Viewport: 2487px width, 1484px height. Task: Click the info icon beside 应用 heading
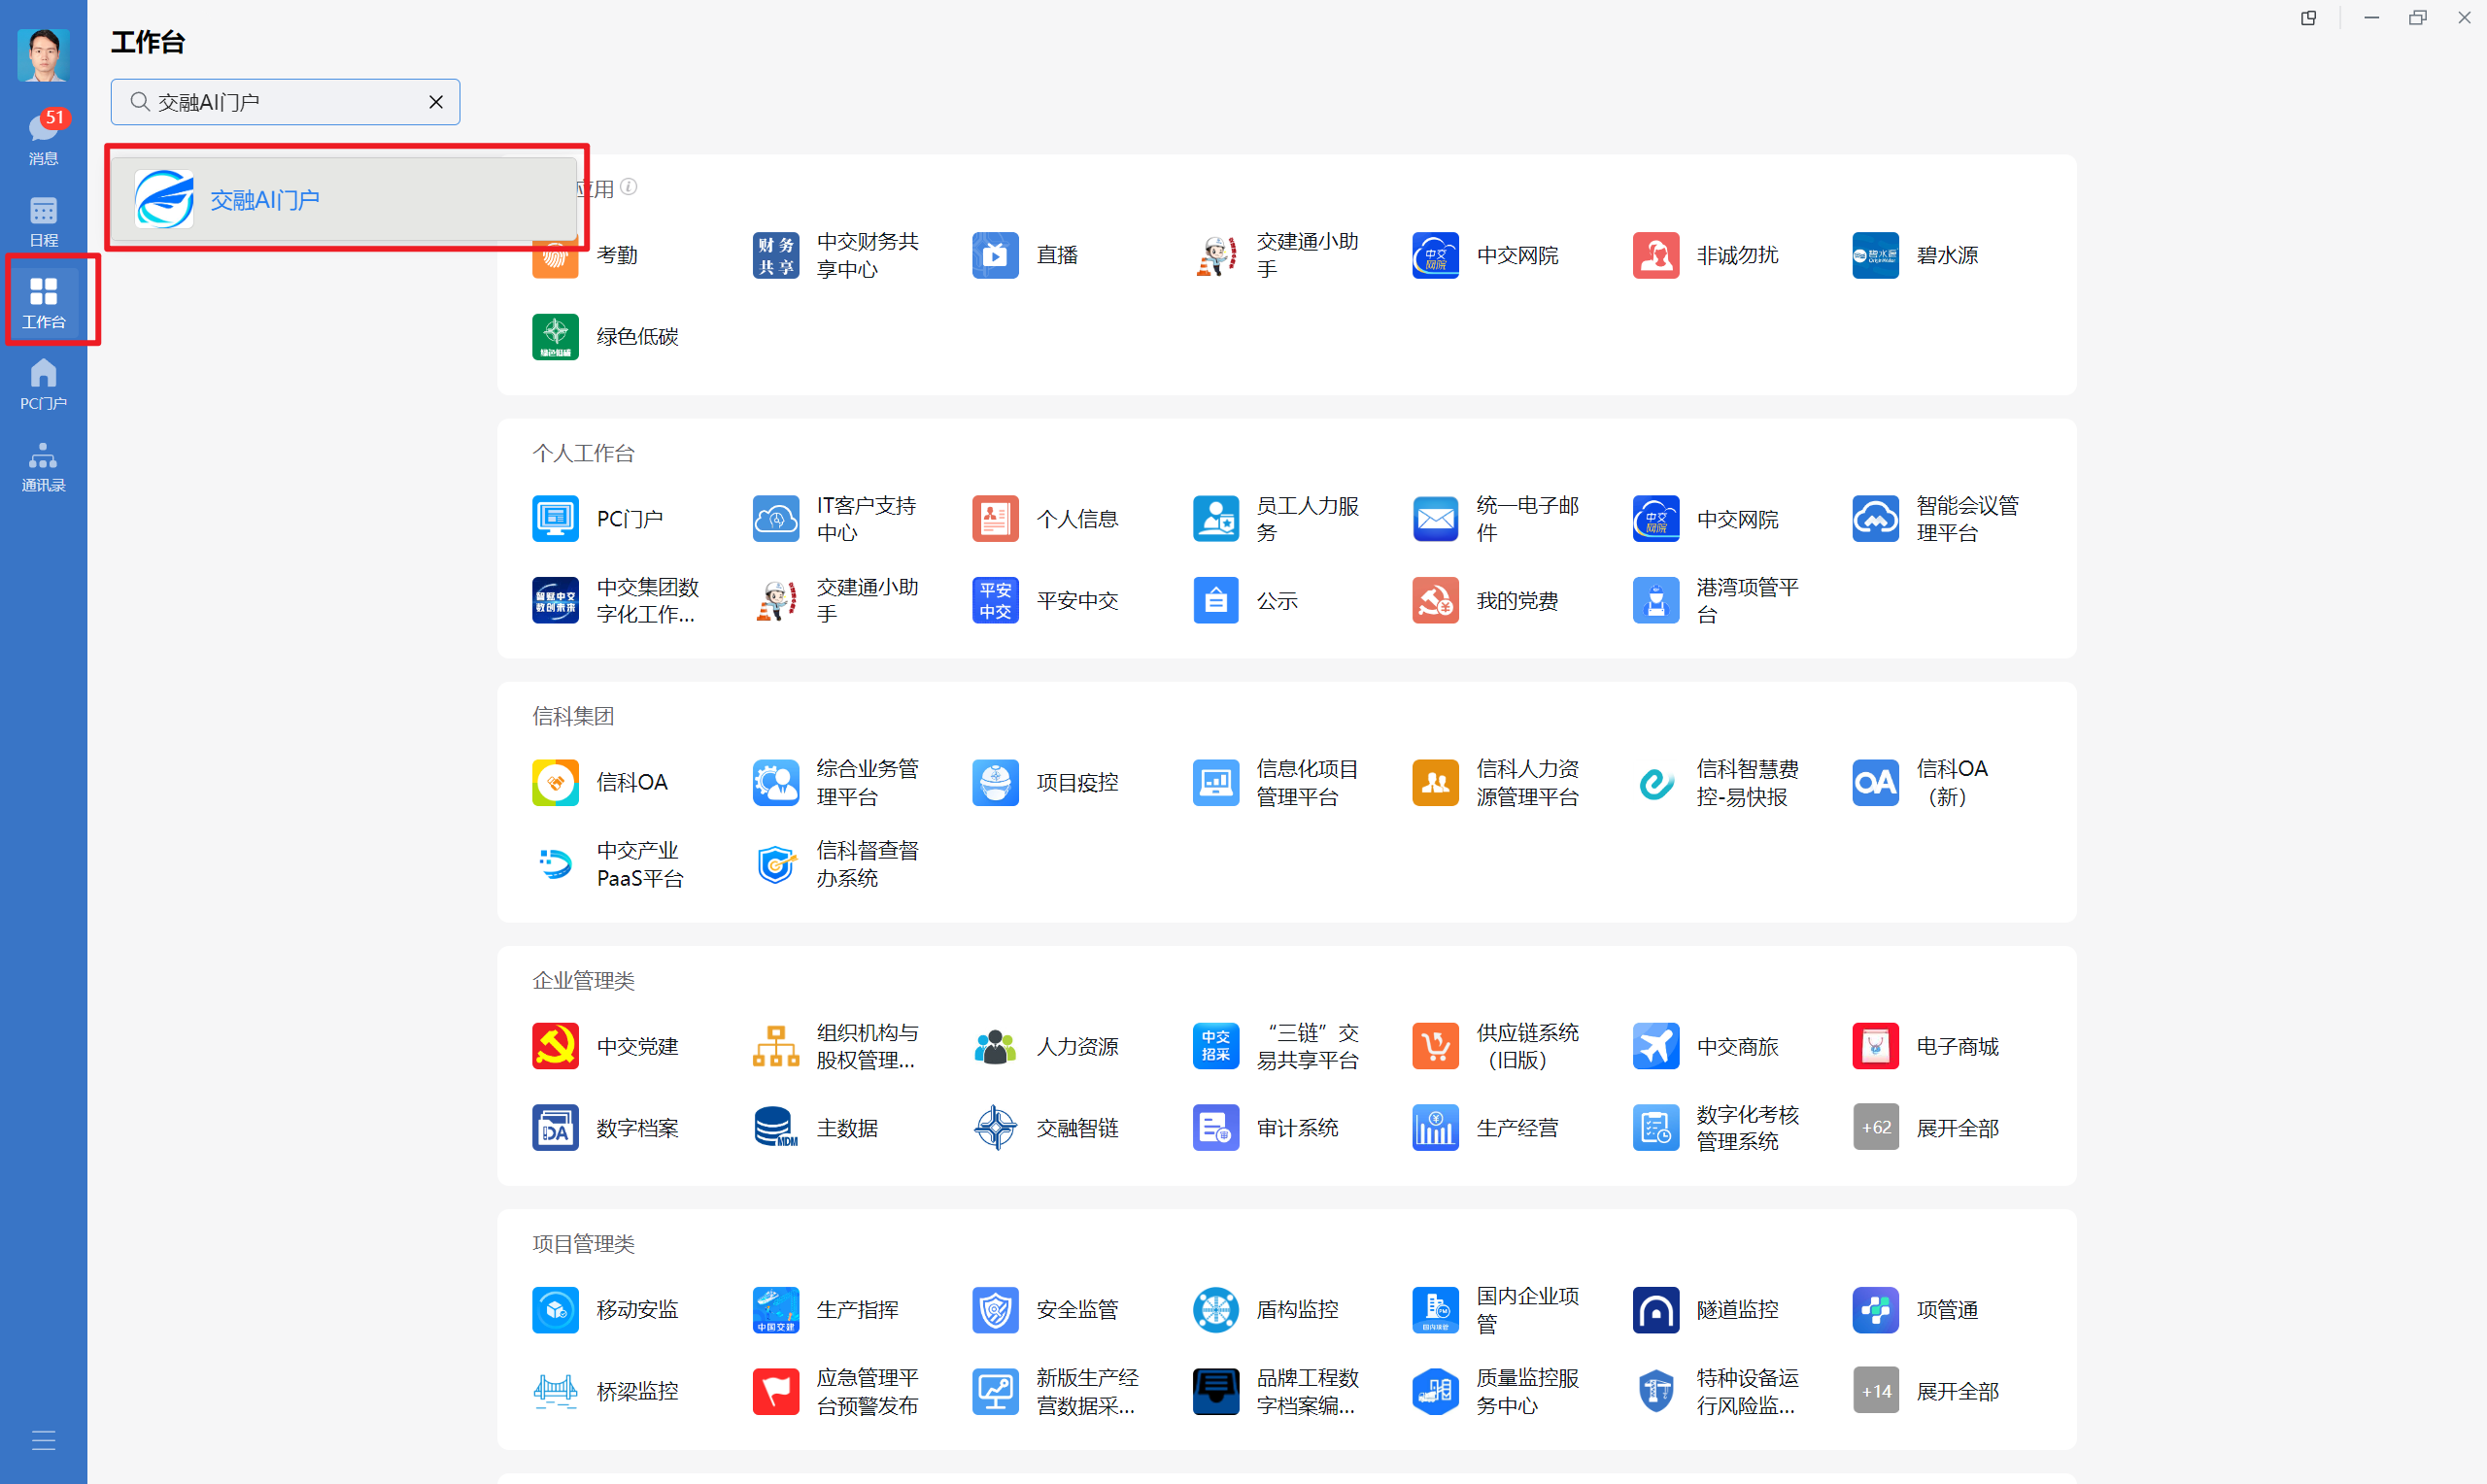(x=628, y=187)
